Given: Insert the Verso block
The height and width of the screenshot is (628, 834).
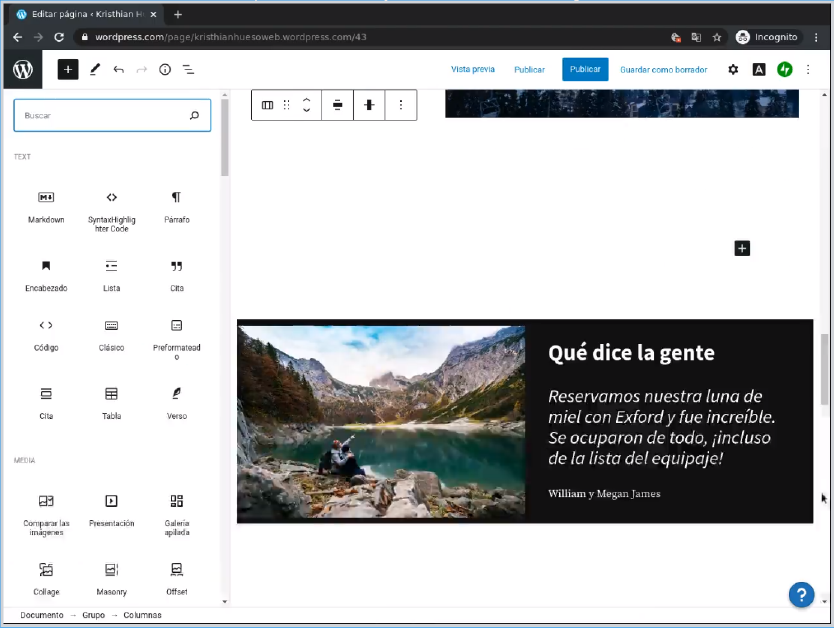Looking at the screenshot, I should coord(177,404).
